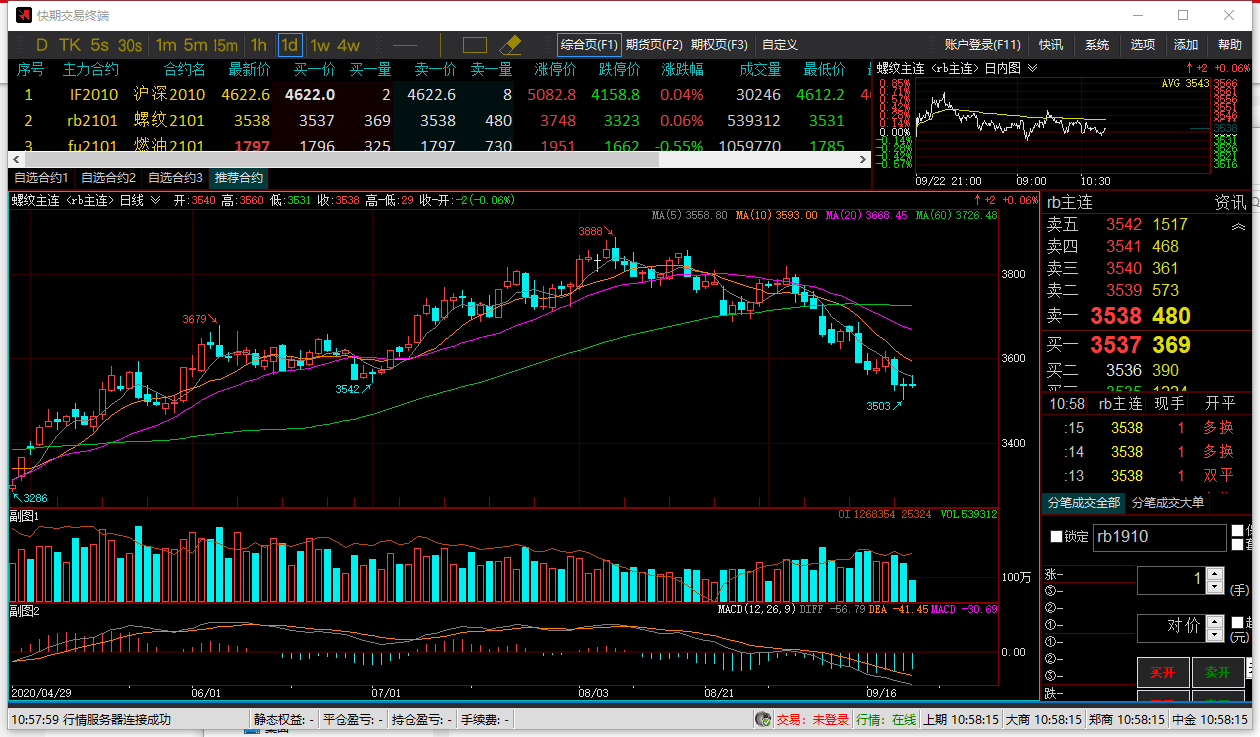Increase order quantity with up stepper
The height and width of the screenshot is (737, 1260).
pyautogui.click(x=1215, y=574)
